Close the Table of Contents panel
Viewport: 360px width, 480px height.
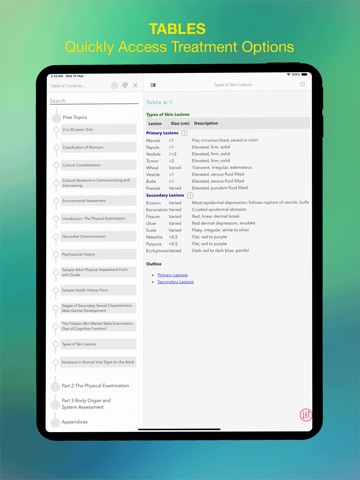135,85
